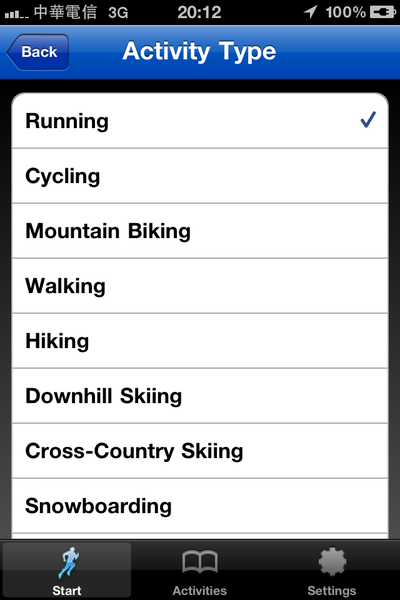Switch to the Settings tab label
Viewport: 400px width, 600px height.
point(332,590)
